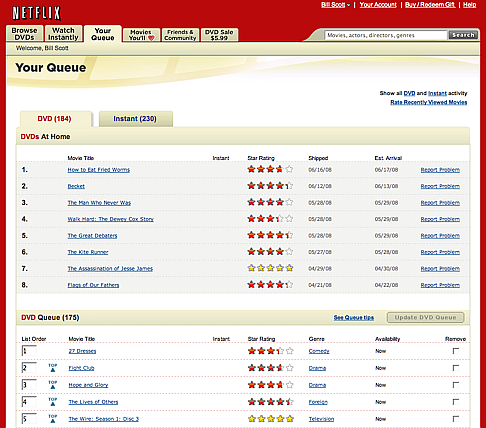Check remove box for The Wire

(x=456, y=419)
